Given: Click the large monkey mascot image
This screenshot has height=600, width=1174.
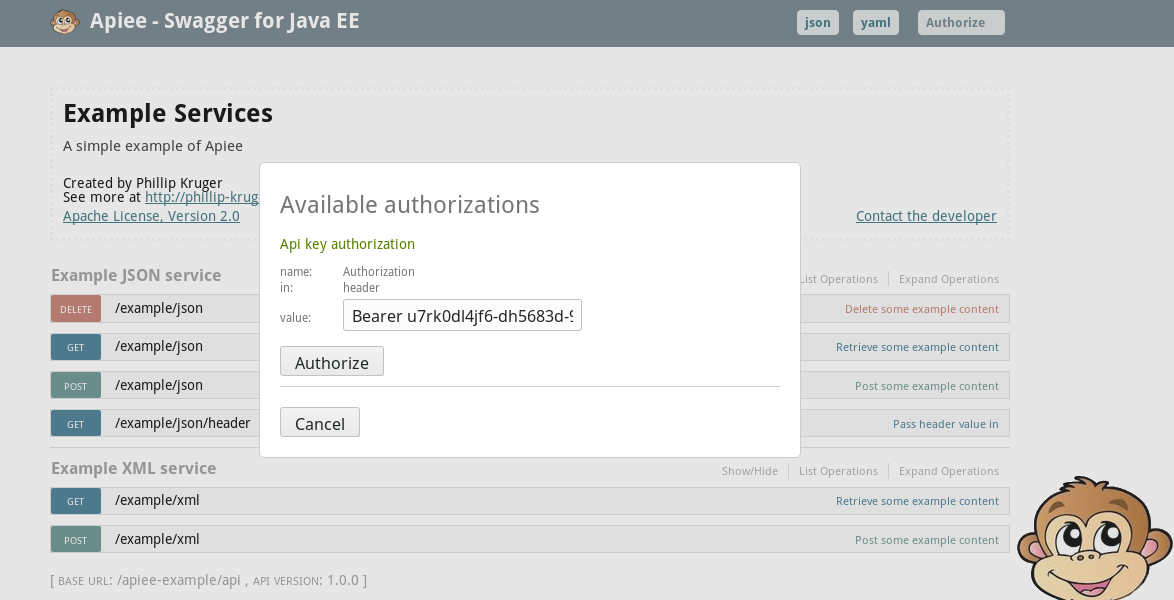Looking at the screenshot, I should (1095, 538).
